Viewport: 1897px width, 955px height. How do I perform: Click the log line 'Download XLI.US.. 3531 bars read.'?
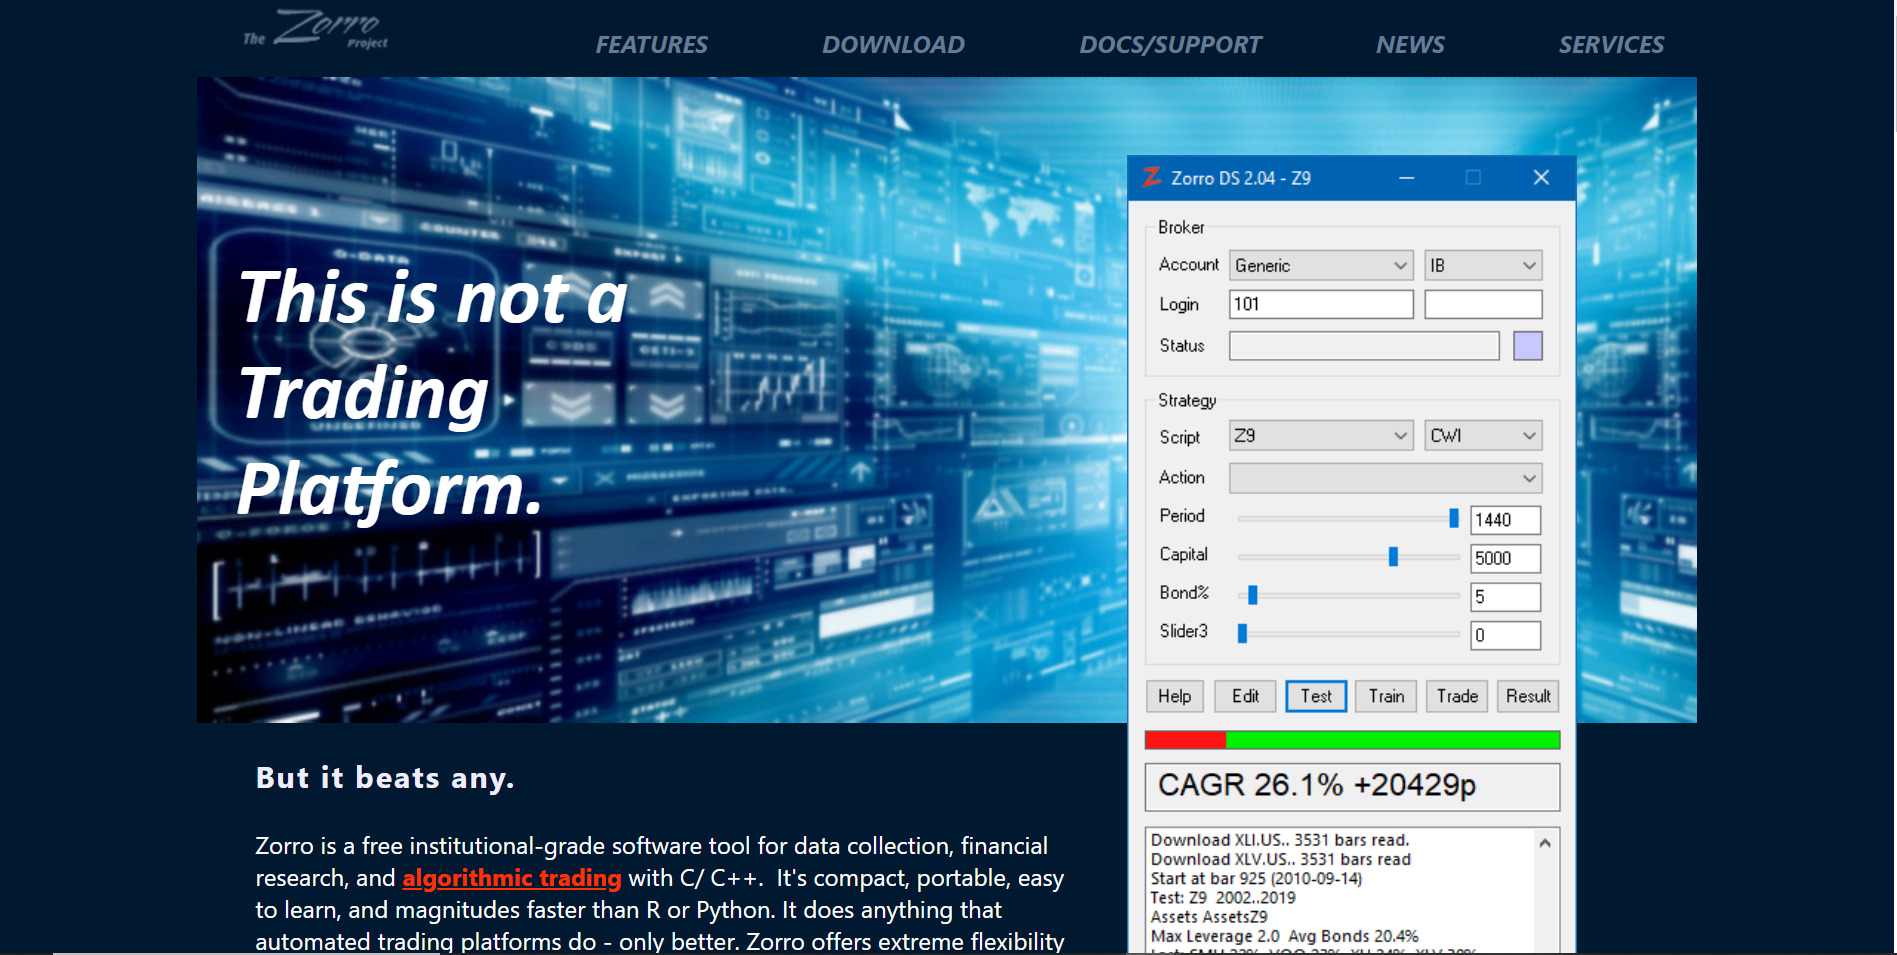[x=1280, y=840]
